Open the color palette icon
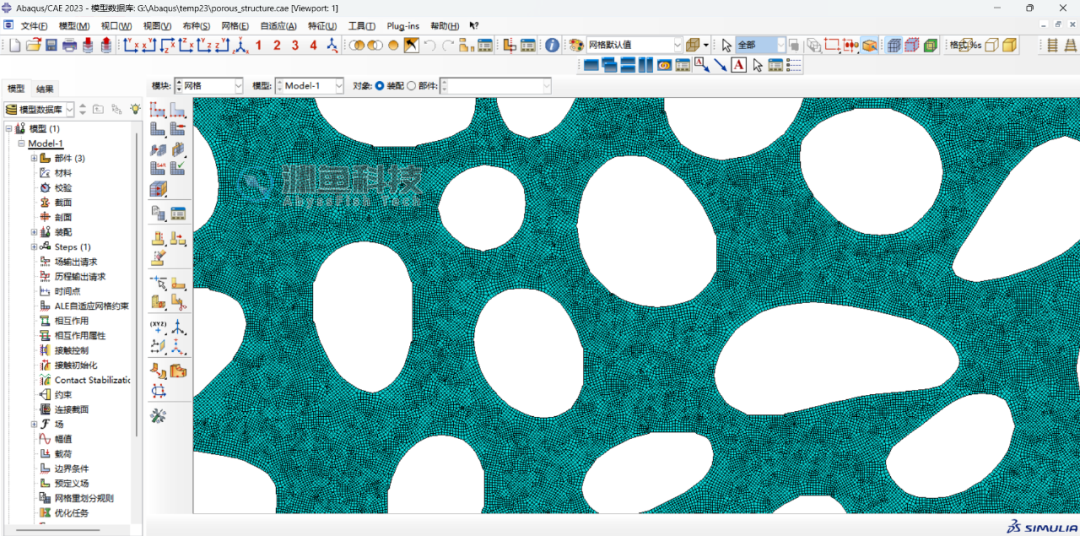Image resolution: width=1080 pixels, height=536 pixels. [576, 45]
